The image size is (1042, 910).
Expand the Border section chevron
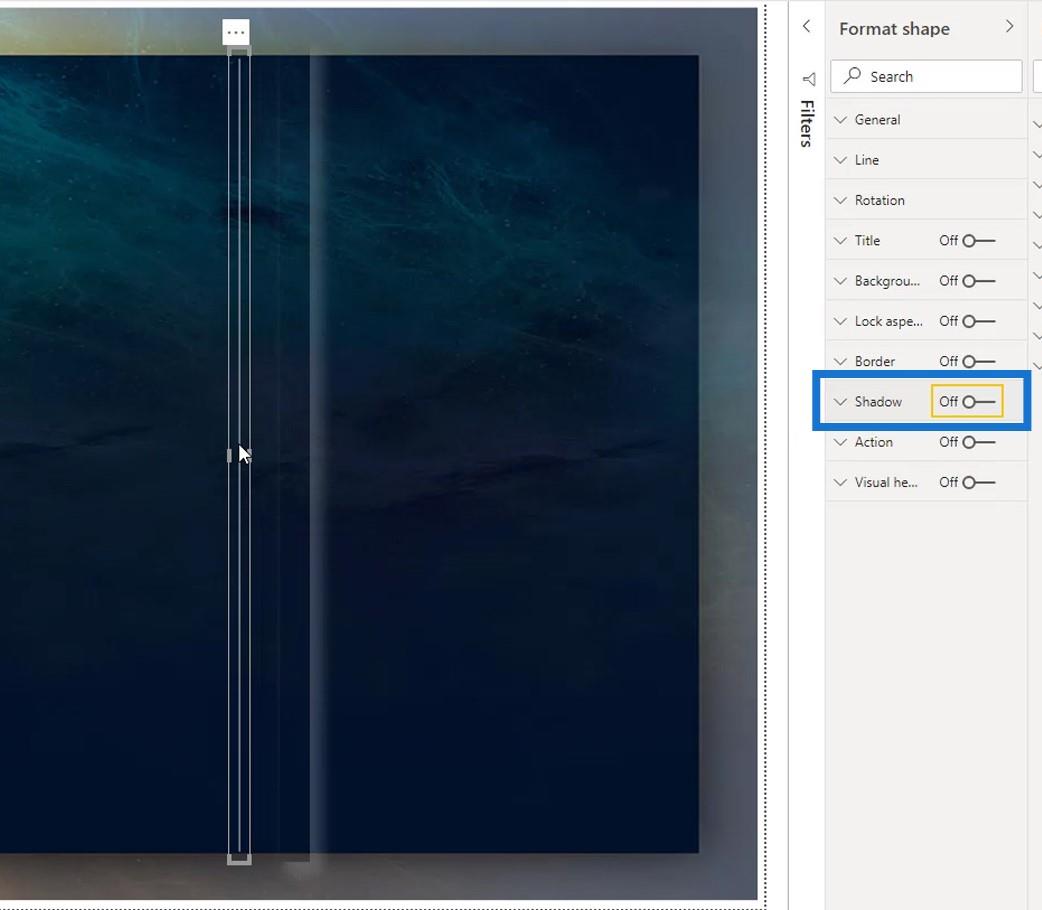[x=841, y=362]
